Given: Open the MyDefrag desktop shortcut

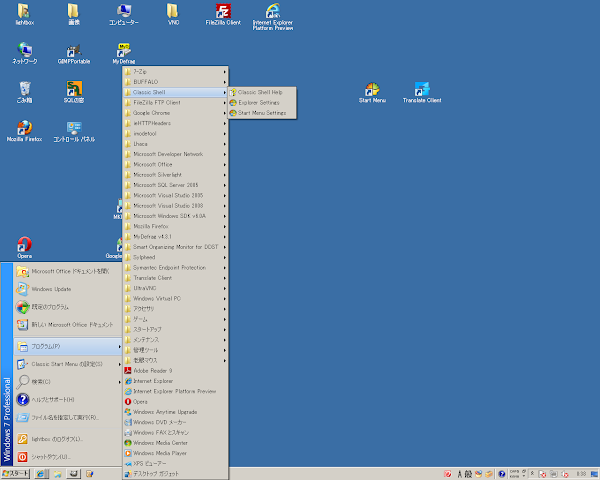Looking at the screenshot, I should (x=124, y=54).
